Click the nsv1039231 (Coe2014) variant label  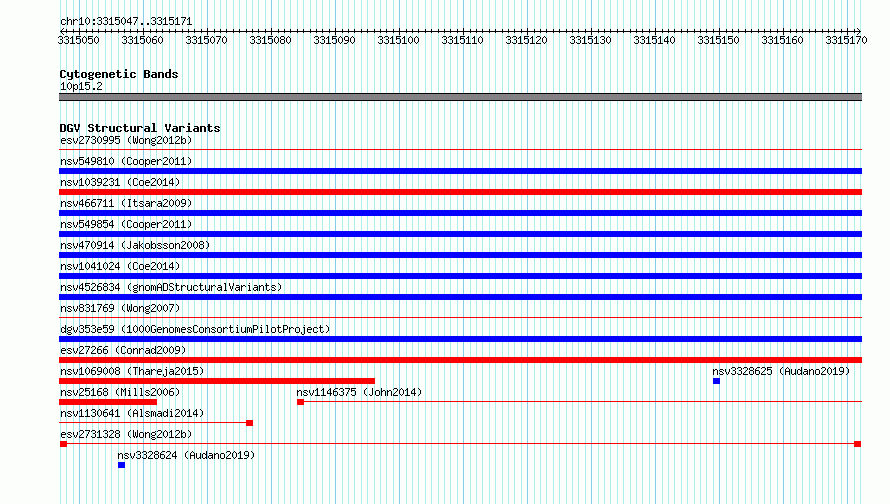tap(120, 182)
